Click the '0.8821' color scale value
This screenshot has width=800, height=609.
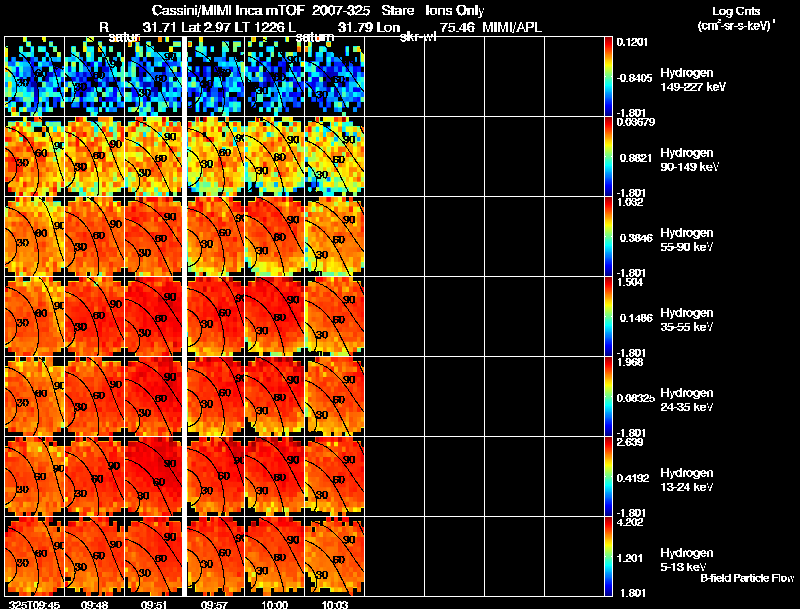(x=636, y=158)
